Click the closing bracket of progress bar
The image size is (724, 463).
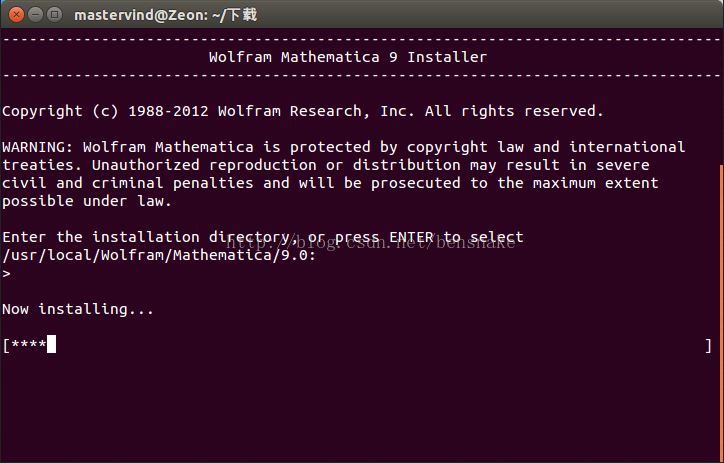click(708, 345)
